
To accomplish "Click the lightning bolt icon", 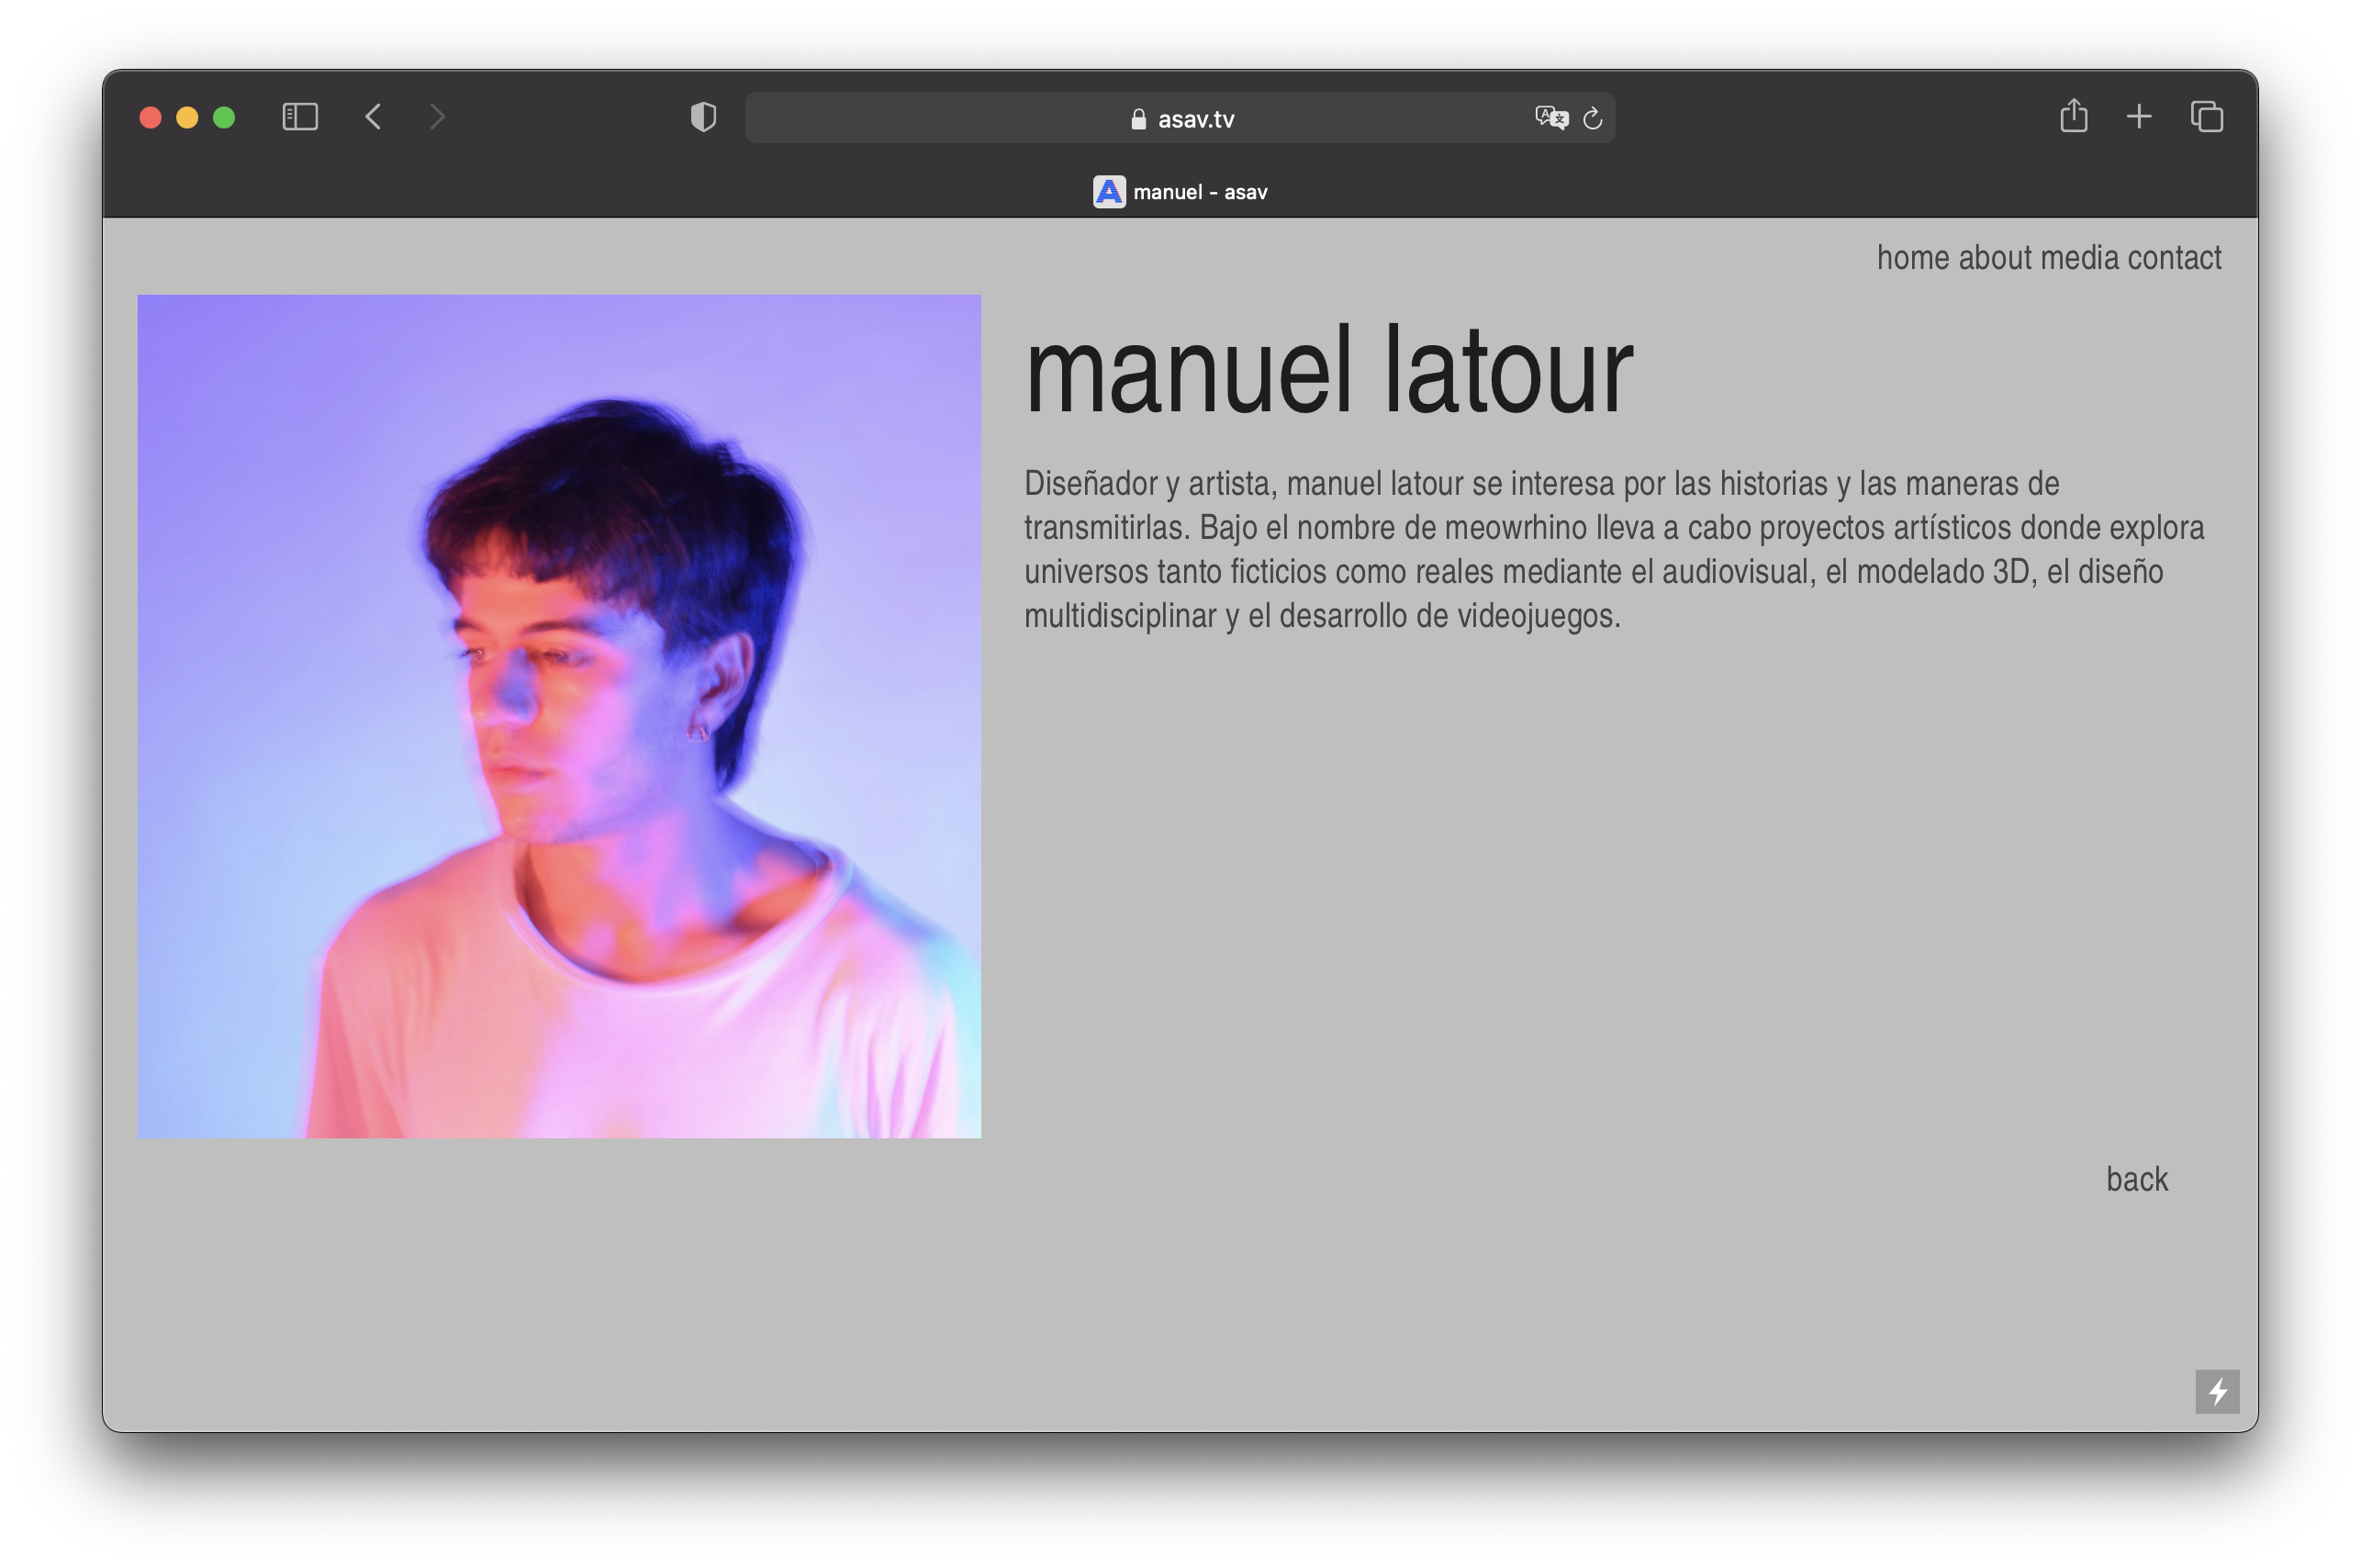I will point(2217,1391).
